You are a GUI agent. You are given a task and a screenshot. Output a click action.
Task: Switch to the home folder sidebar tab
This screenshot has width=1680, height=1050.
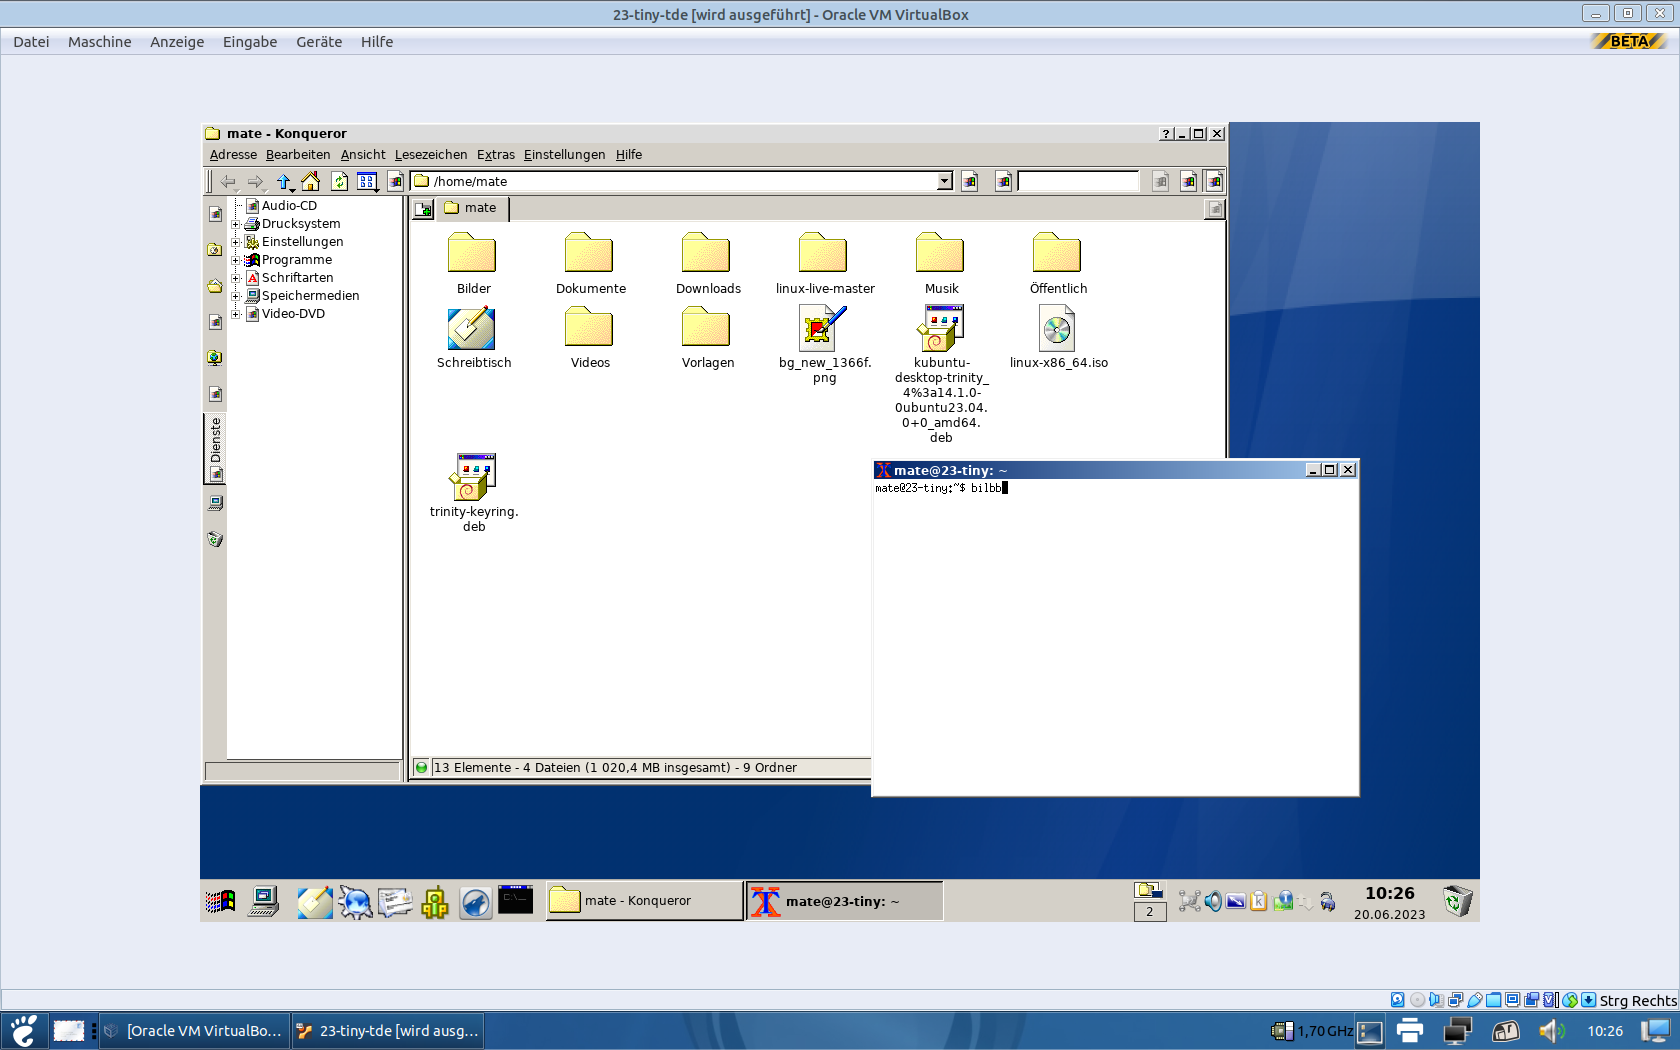point(215,286)
